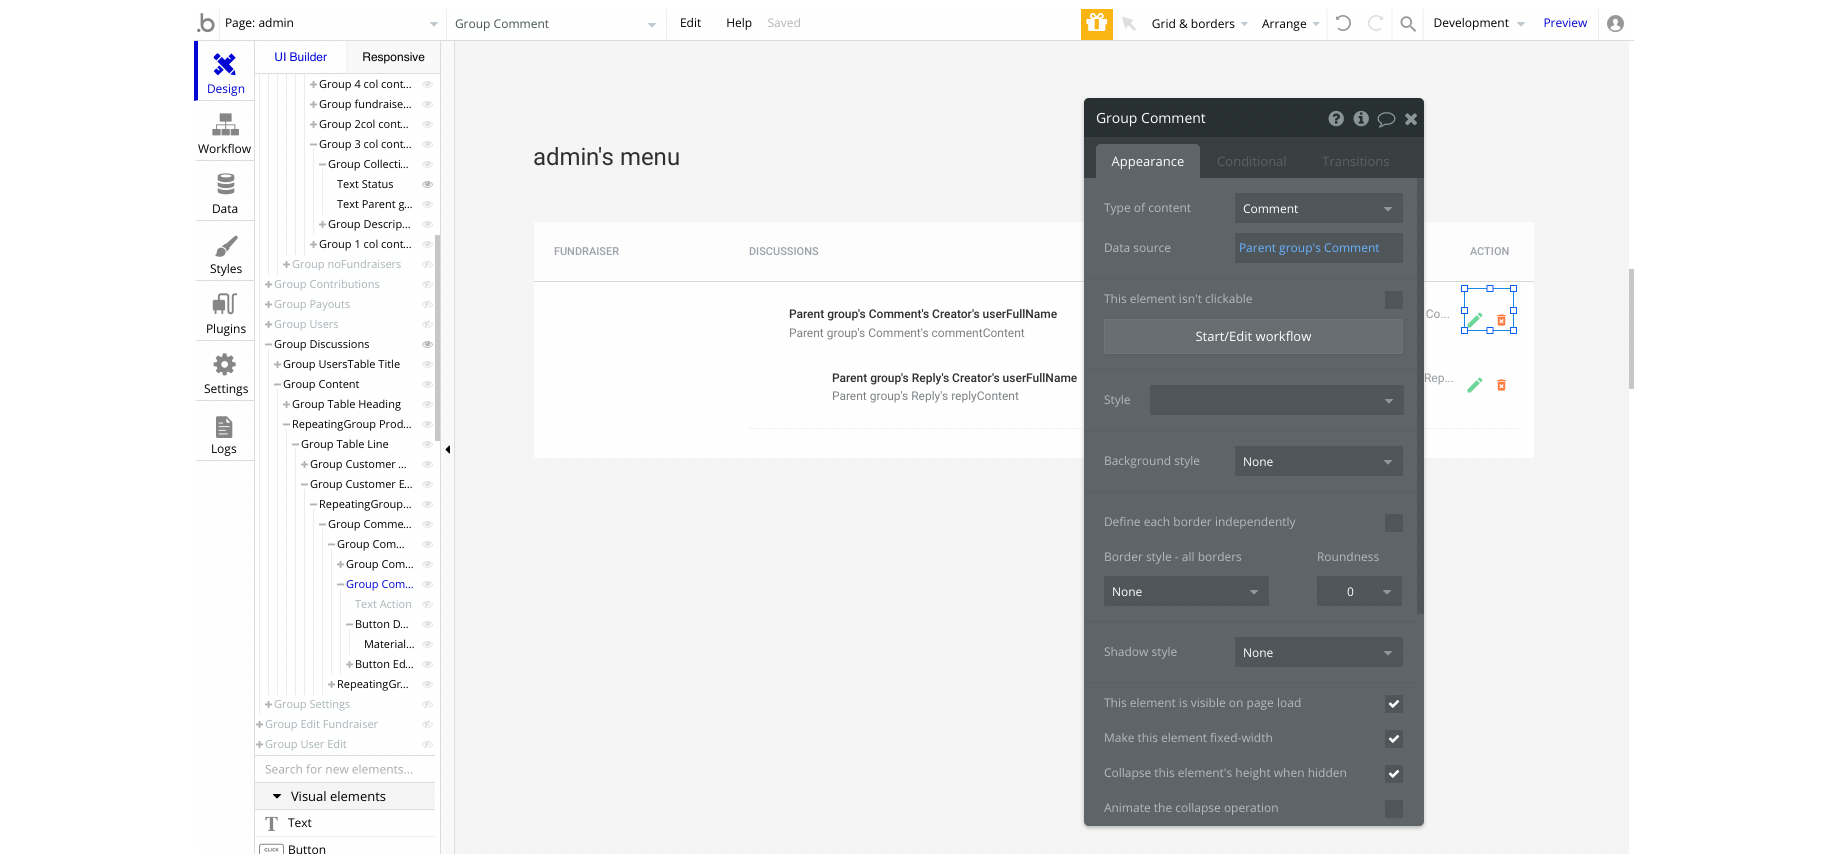
Task: Click the pointer inspect icon in top toolbar
Action: pos(1129,23)
